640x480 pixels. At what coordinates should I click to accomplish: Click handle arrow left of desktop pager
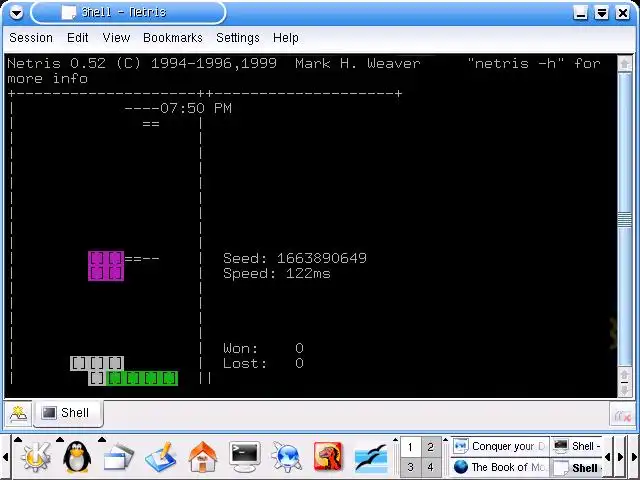coord(395,440)
